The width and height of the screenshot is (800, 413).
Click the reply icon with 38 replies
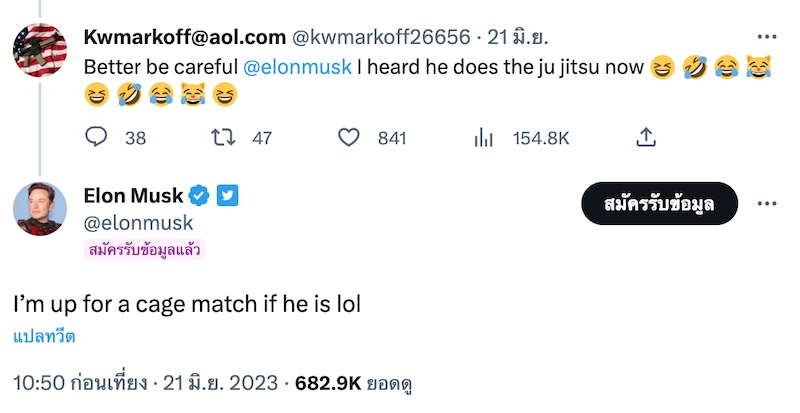[97, 138]
